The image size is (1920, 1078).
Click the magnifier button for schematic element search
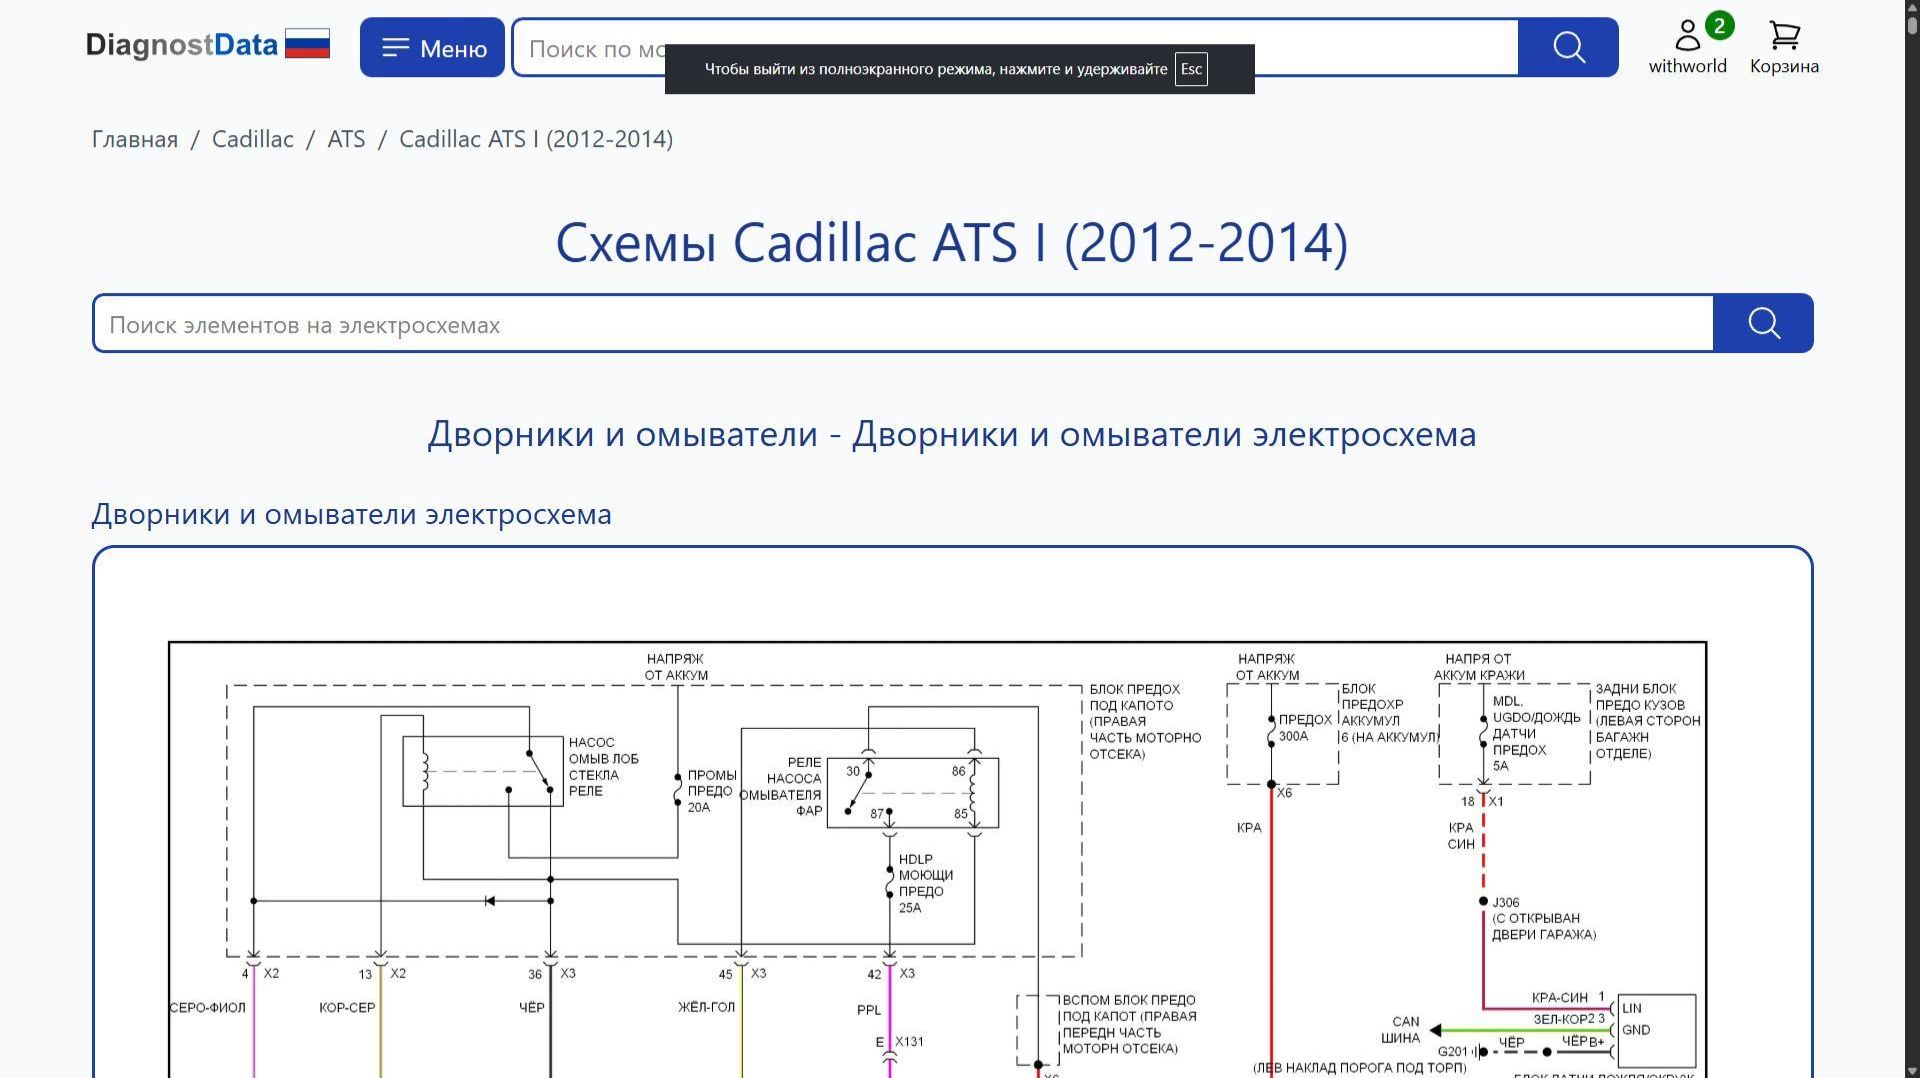(x=1764, y=323)
